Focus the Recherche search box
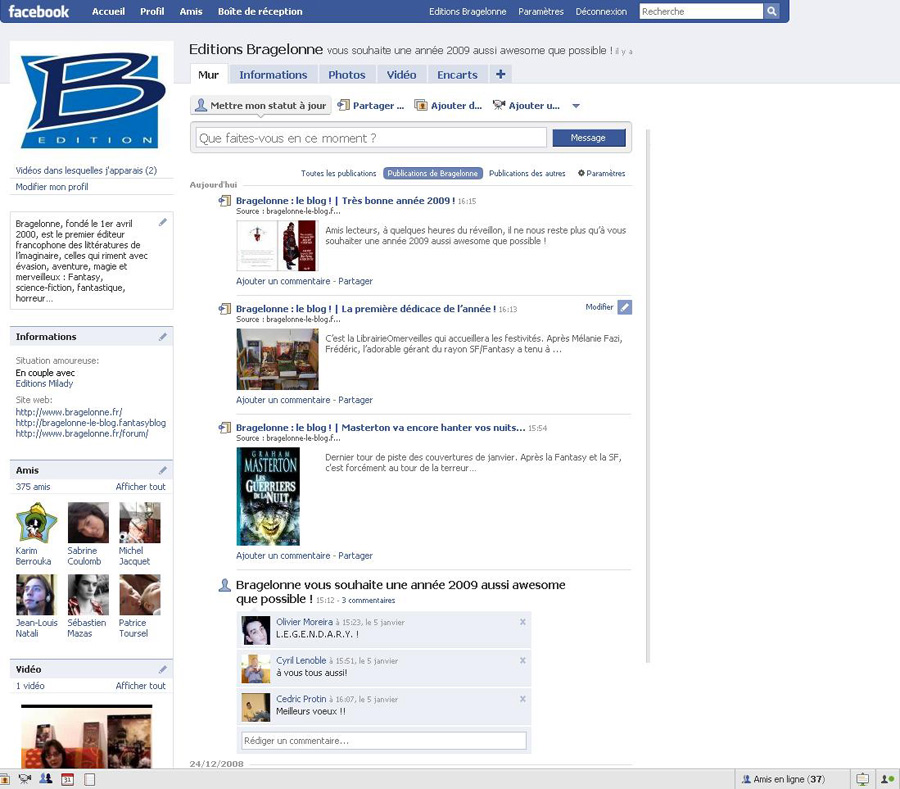900x789 pixels. pyautogui.click(x=701, y=11)
